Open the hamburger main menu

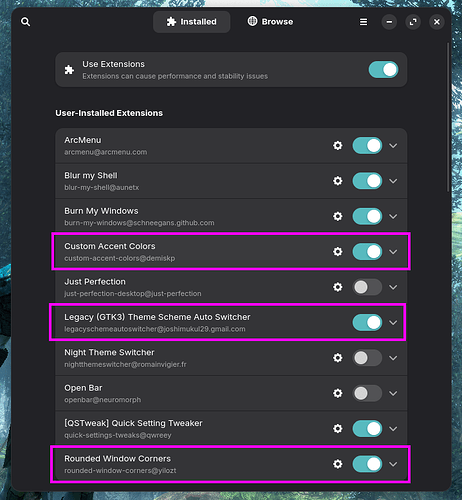(x=363, y=22)
